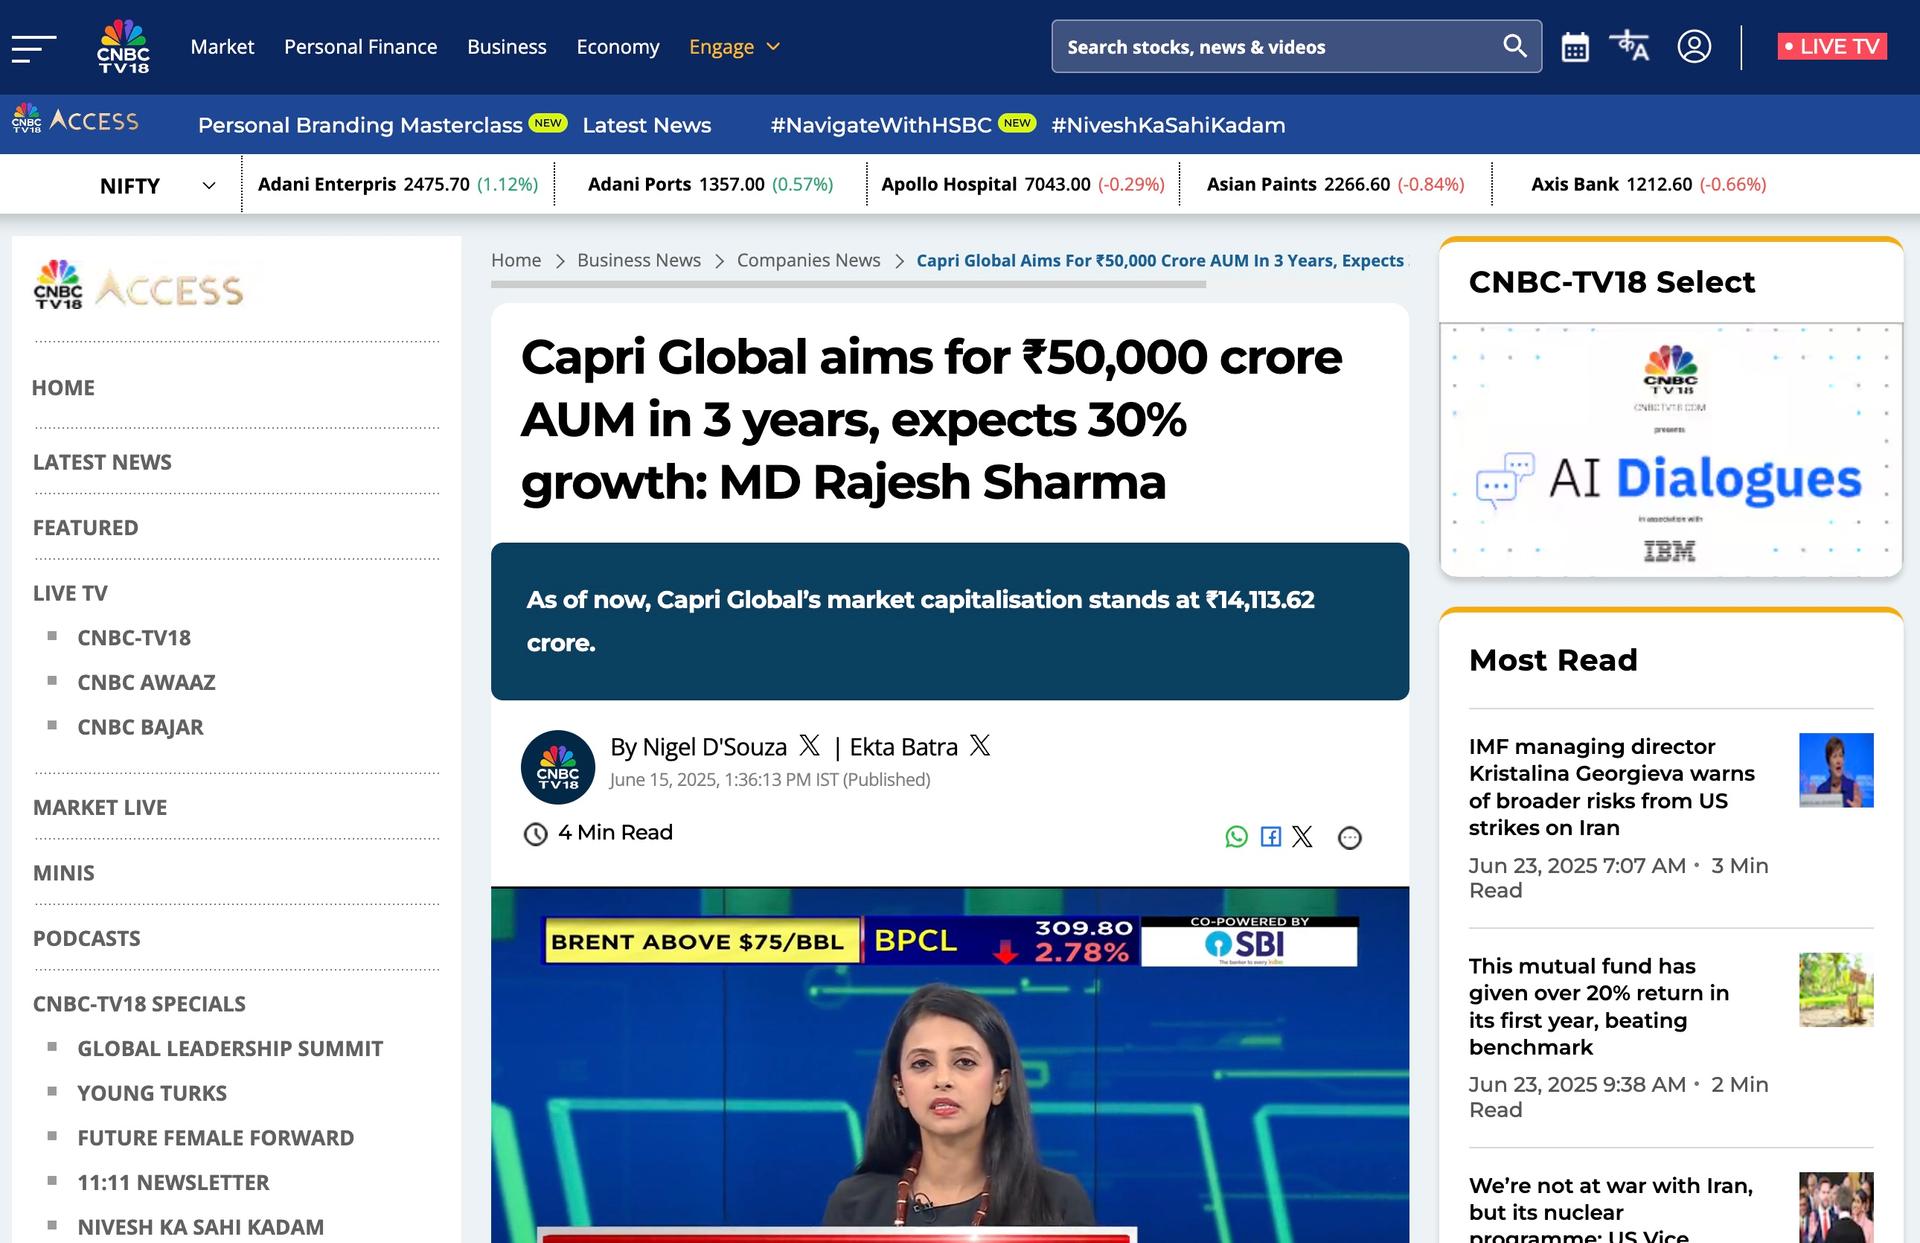
Task: Click Adani Enterpris ticker
Action: pos(398,184)
